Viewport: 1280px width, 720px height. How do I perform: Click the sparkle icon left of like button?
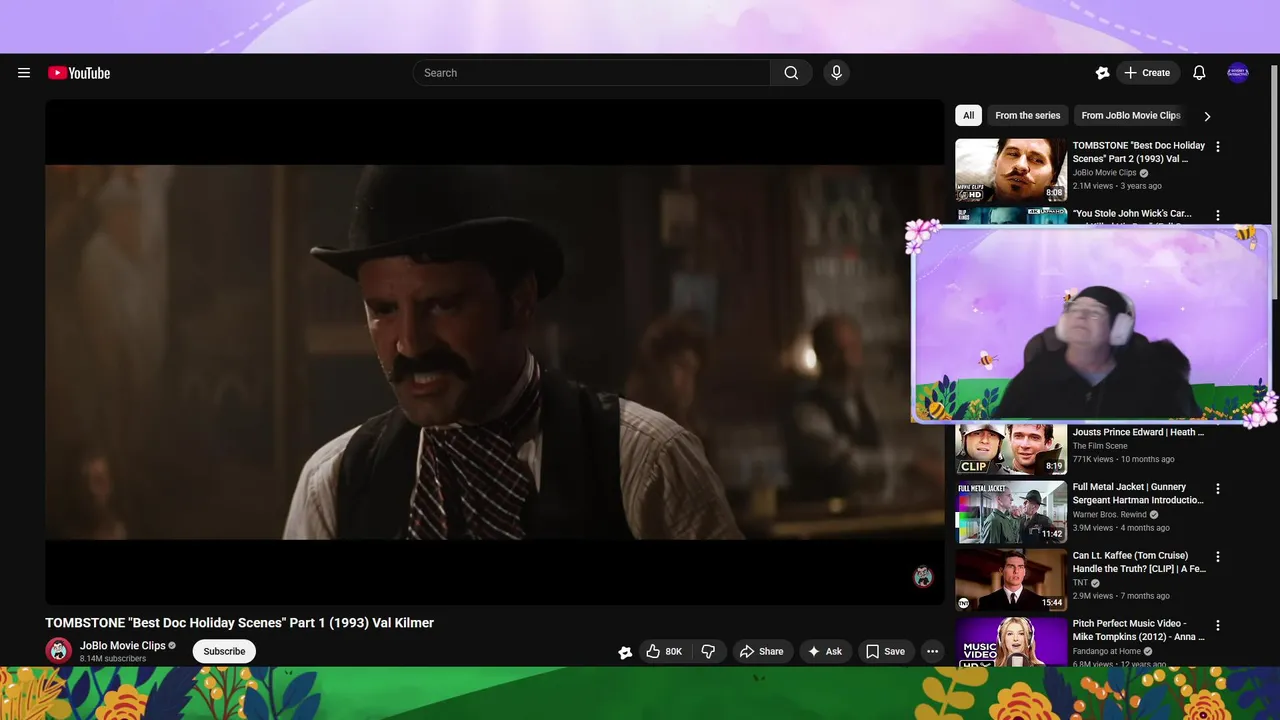625,652
